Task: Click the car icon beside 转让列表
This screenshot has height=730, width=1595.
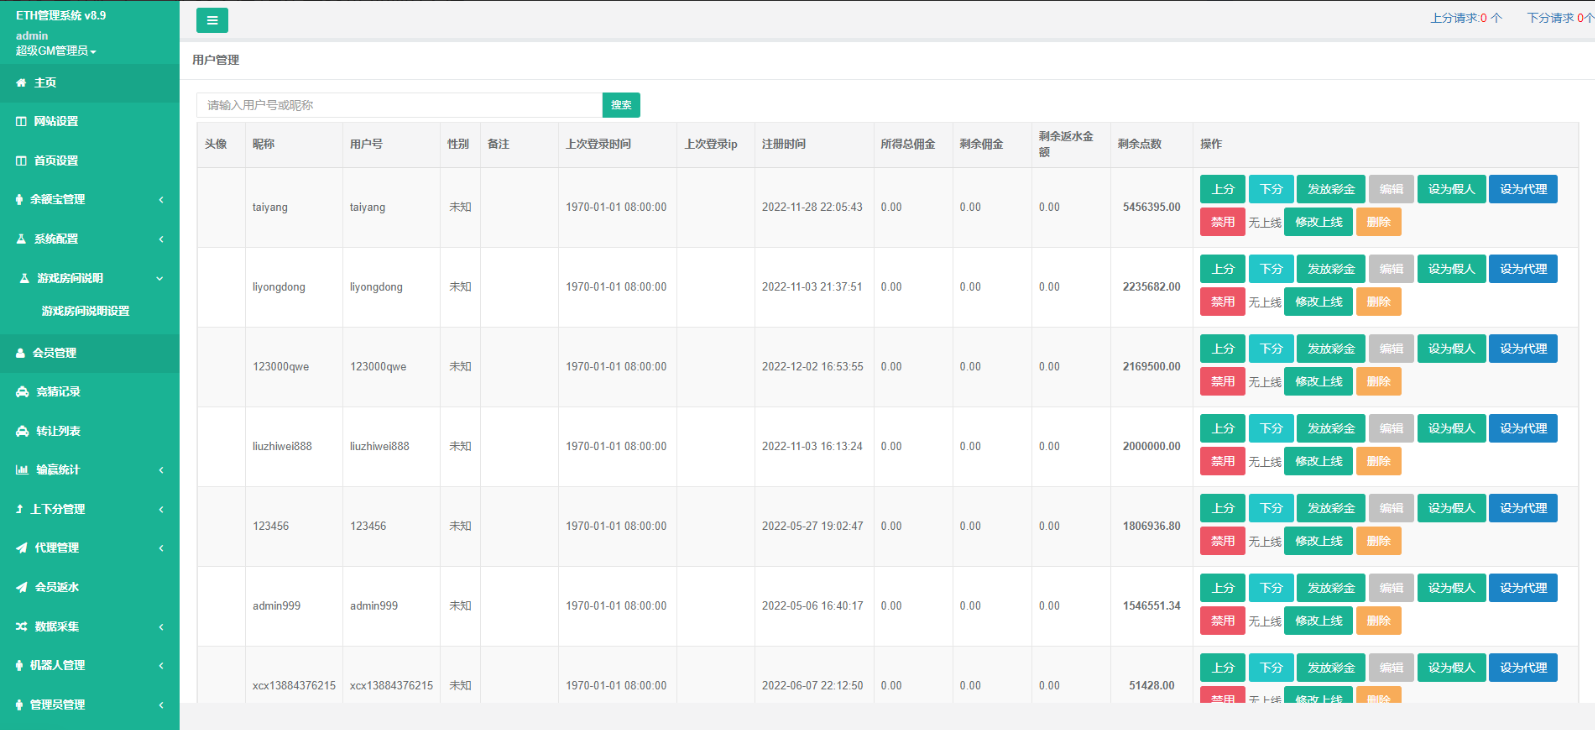Action: [x=22, y=431]
